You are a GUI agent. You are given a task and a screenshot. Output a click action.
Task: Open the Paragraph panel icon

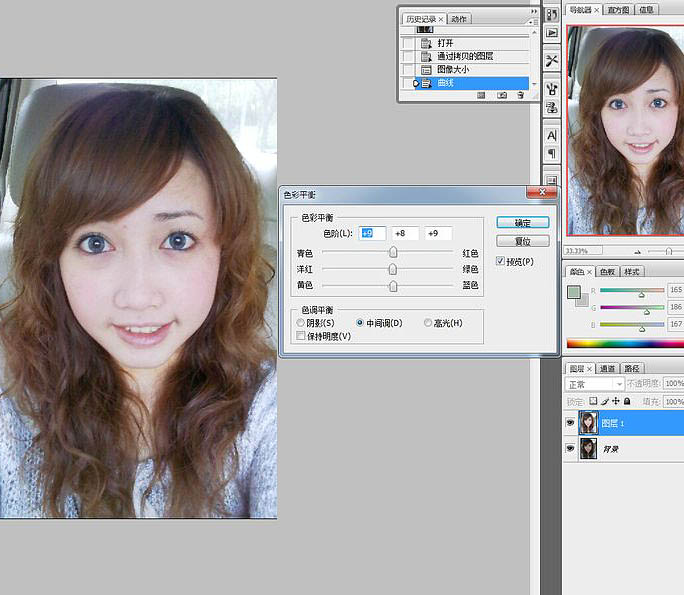tap(551, 154)
